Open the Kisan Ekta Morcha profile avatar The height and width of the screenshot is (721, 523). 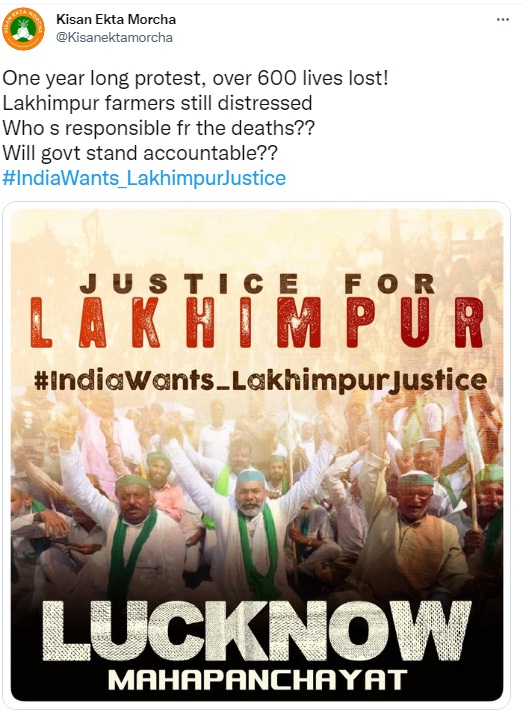click(x=24, y=29)
